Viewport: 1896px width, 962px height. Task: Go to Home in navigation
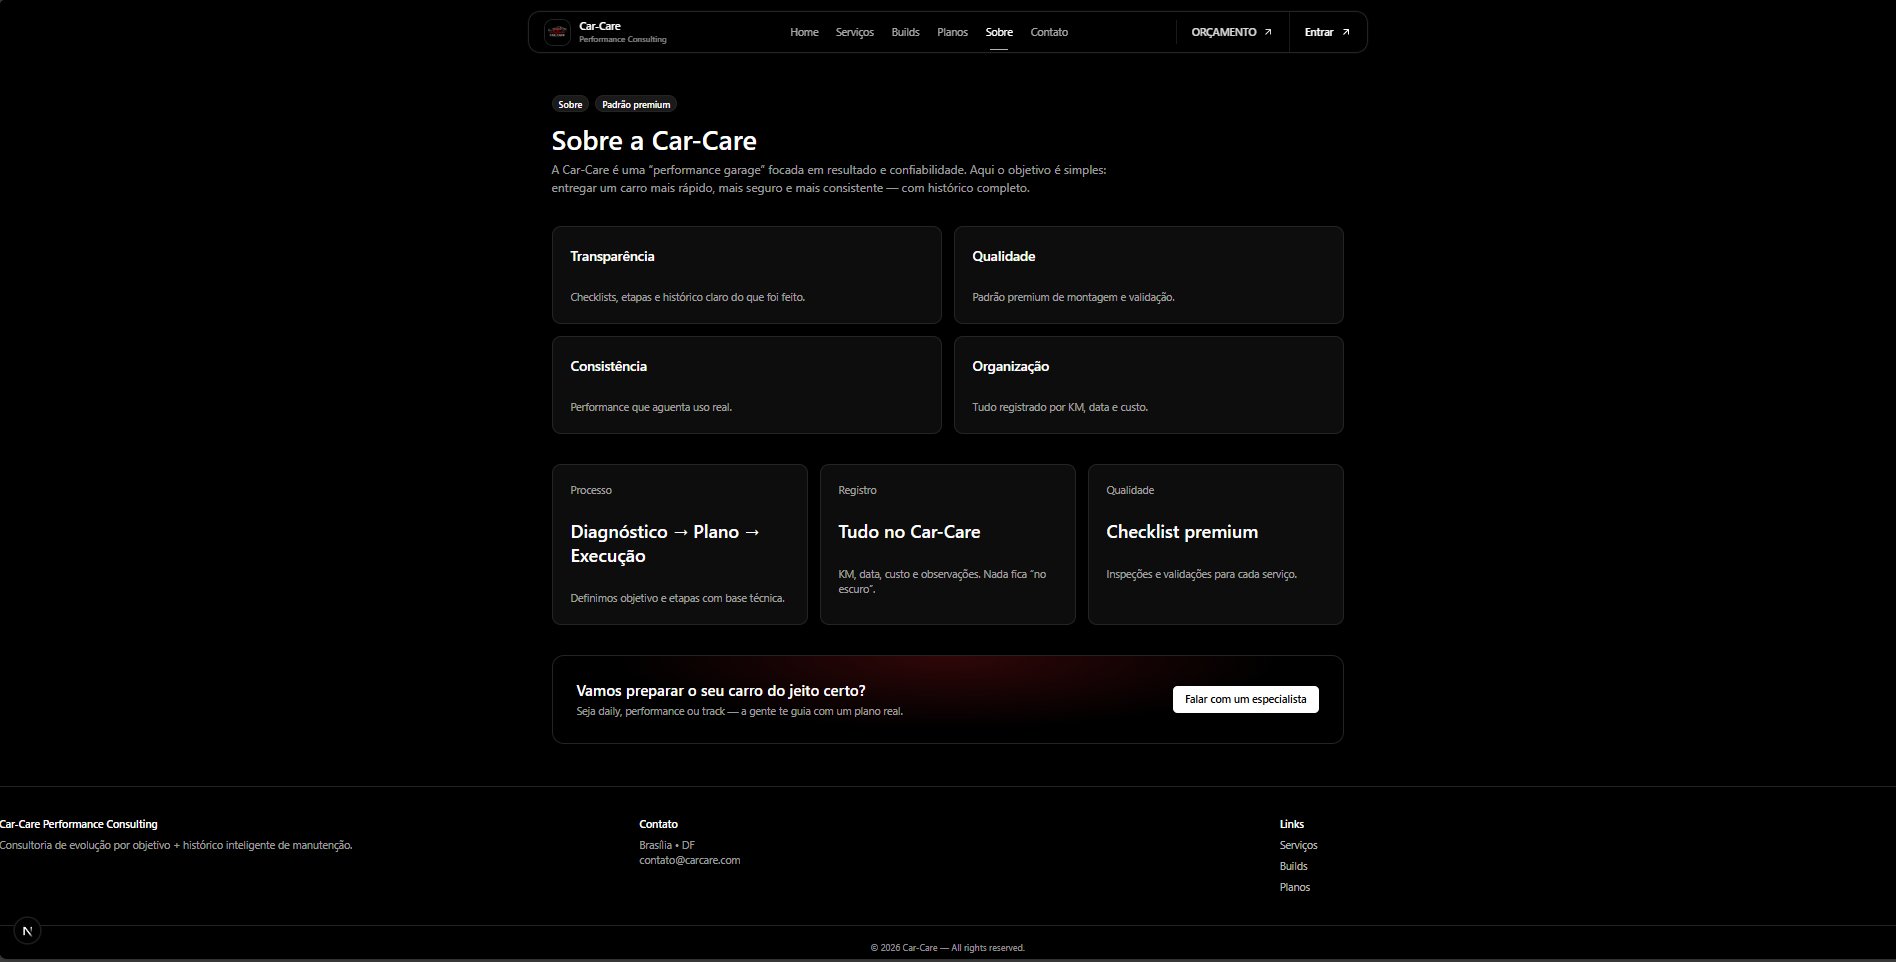(804, 32)
